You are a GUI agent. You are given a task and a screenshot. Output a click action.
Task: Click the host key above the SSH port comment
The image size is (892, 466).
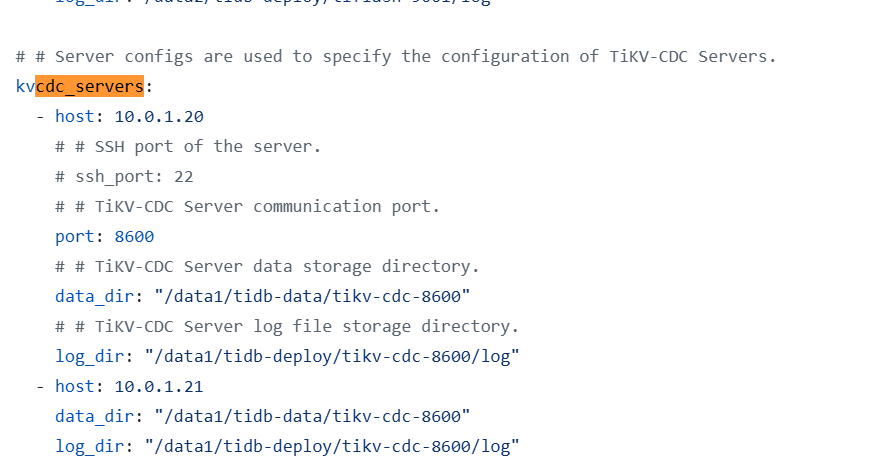pos(74,116)
